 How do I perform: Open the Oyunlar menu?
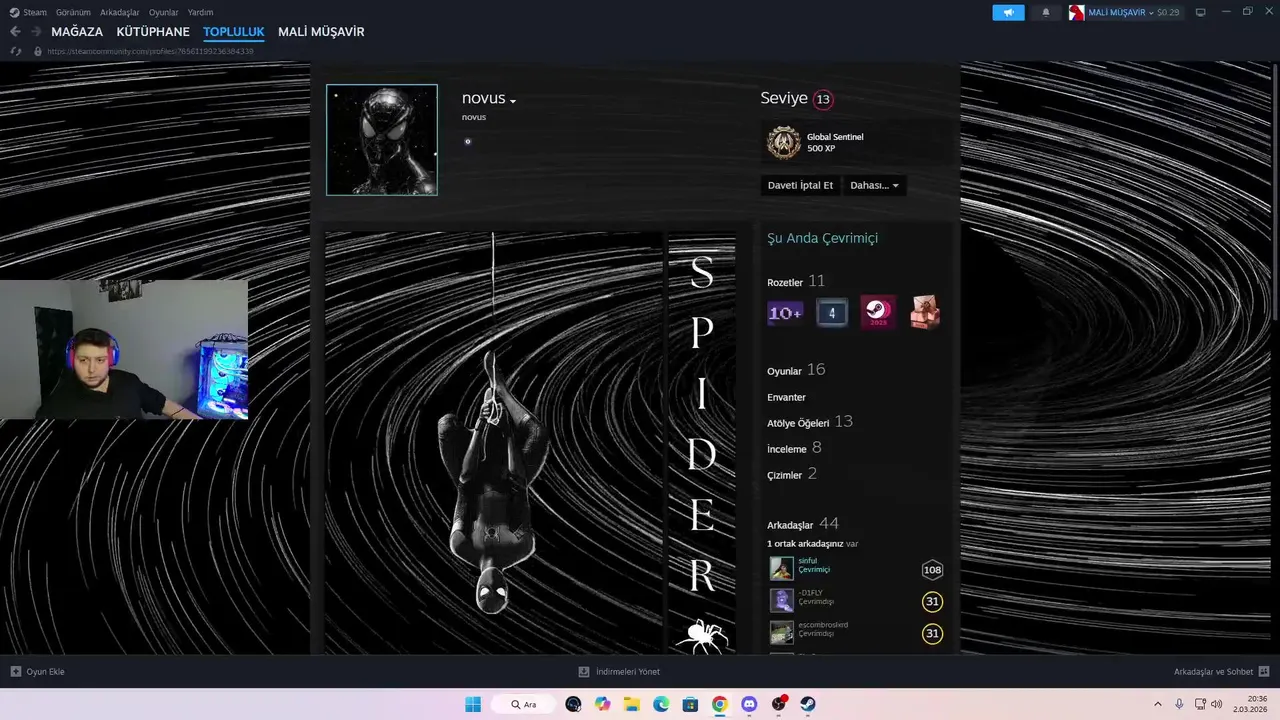[164, 12]
